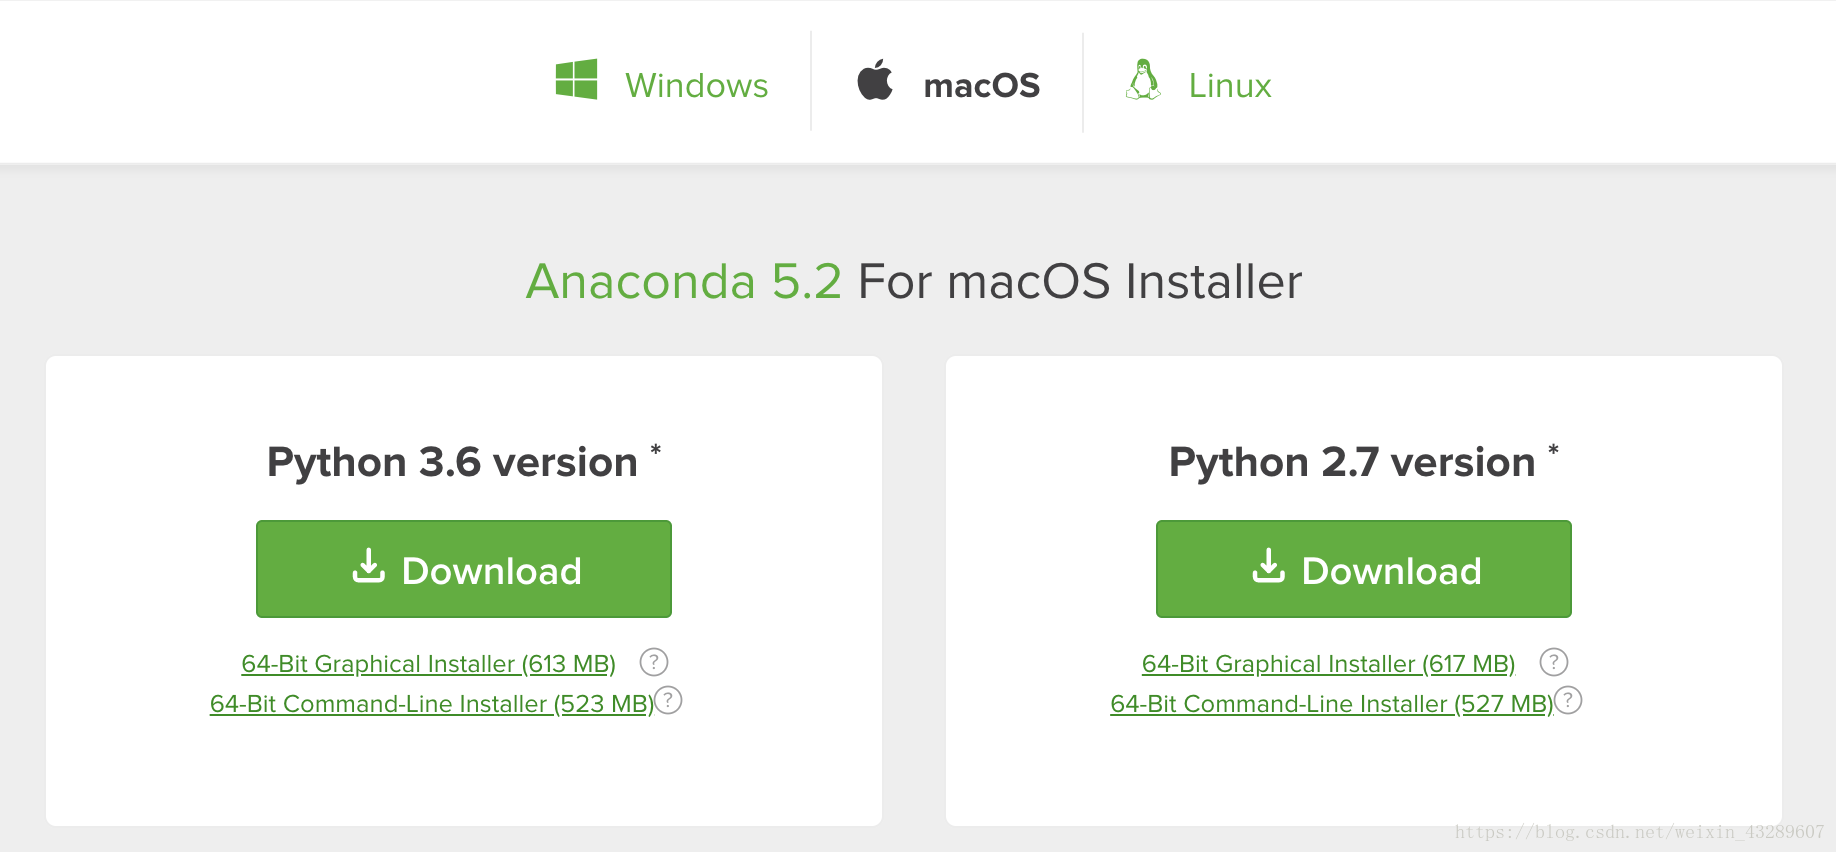Open help icon beside 523 MB command-line installer
Viewport: 1836px width, 852px height.
coord(668,700)
